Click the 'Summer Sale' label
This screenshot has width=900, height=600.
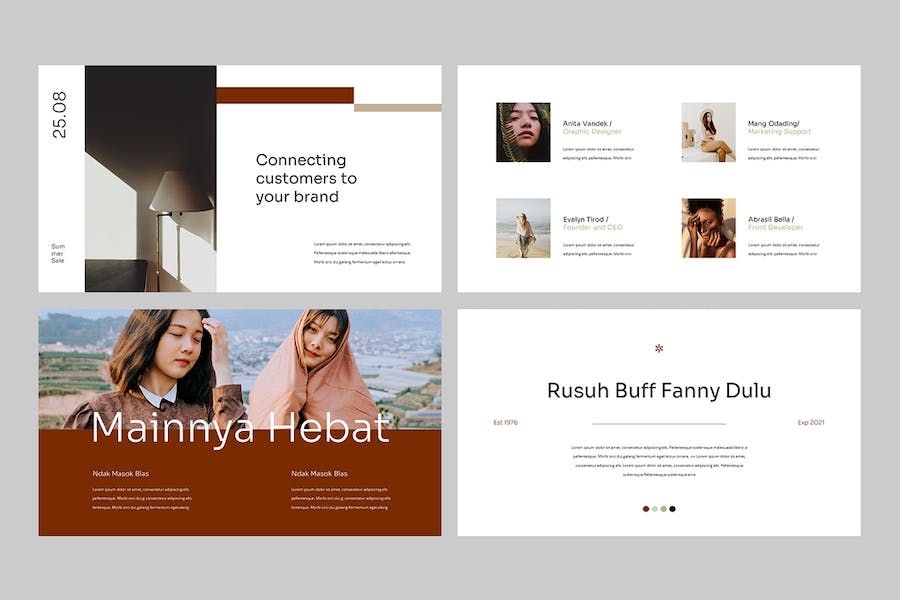pyautogui.click(x=57, y=253)
